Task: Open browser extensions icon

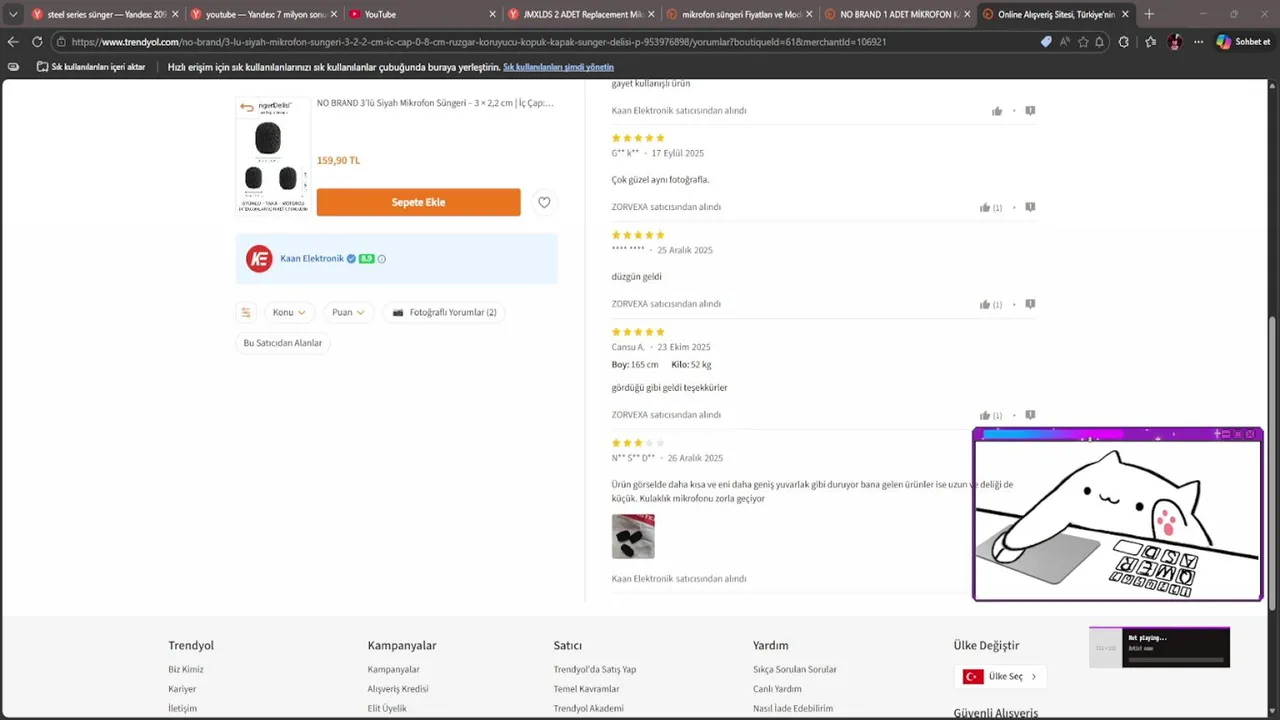Action: coord(1124,42)
